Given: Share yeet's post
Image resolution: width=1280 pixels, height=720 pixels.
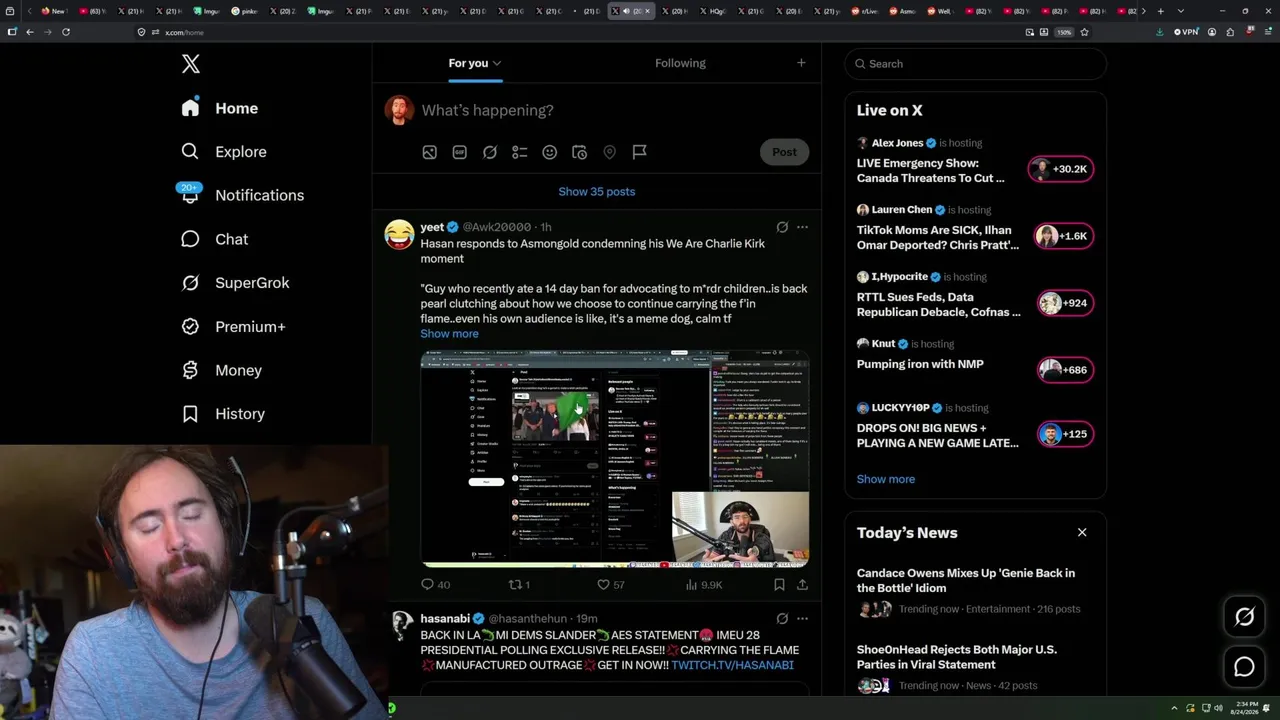Looking at the screenshot, I should coord(802,585).
